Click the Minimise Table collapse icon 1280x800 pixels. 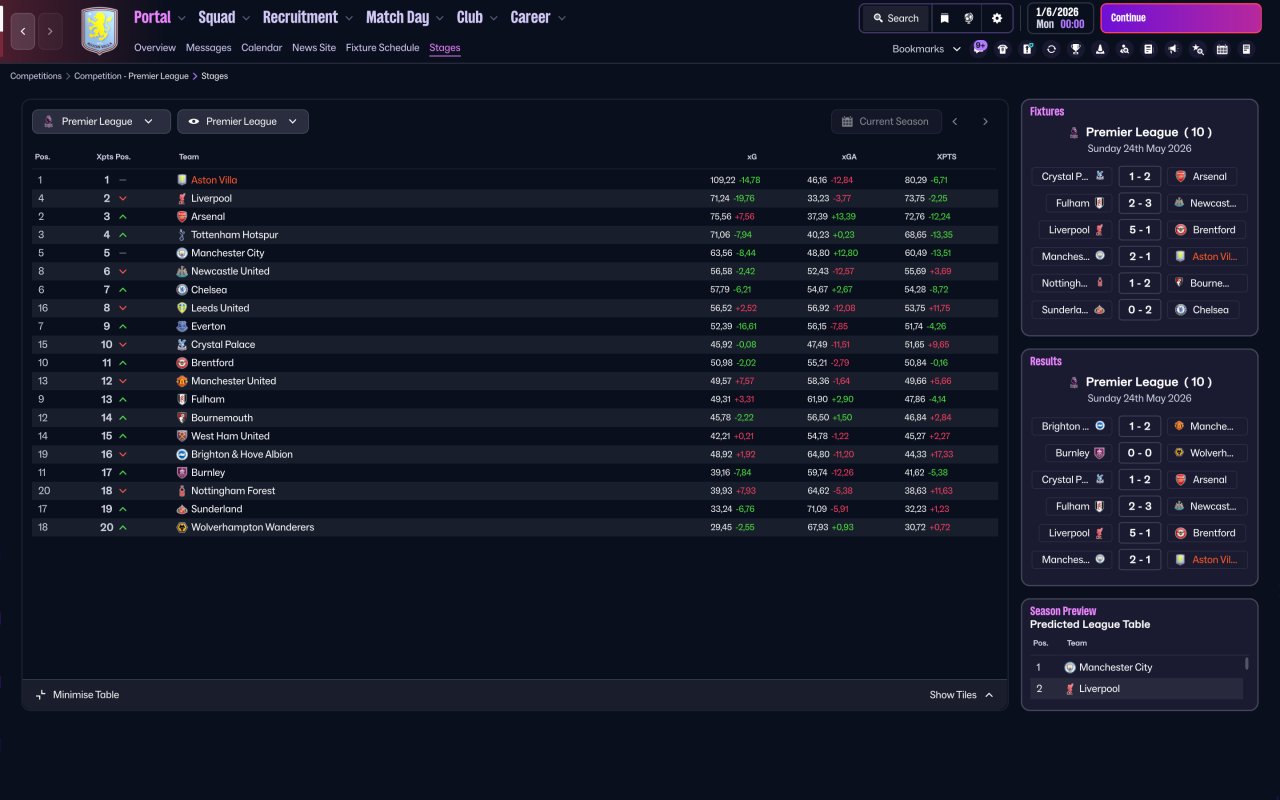tap(41, 695)
